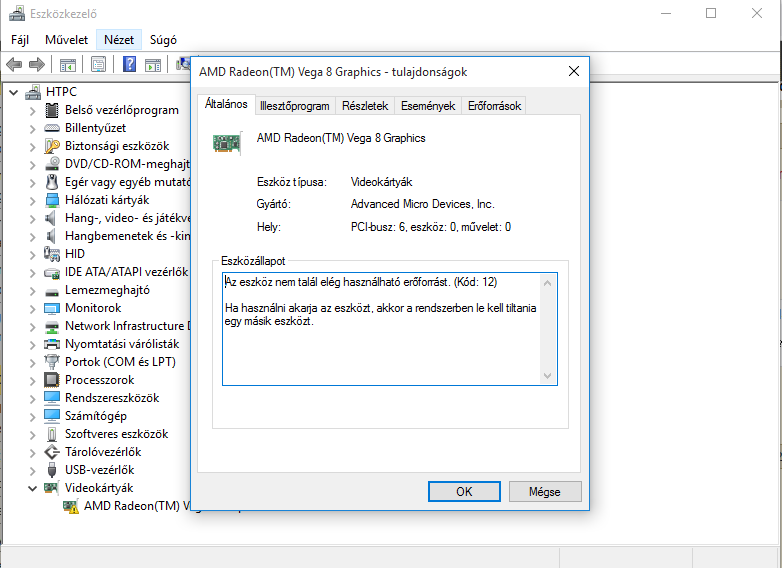The width and height of the screenshot is (782, 568).
Task: Confirm the dialog with OK
Action: coord(464,492)
